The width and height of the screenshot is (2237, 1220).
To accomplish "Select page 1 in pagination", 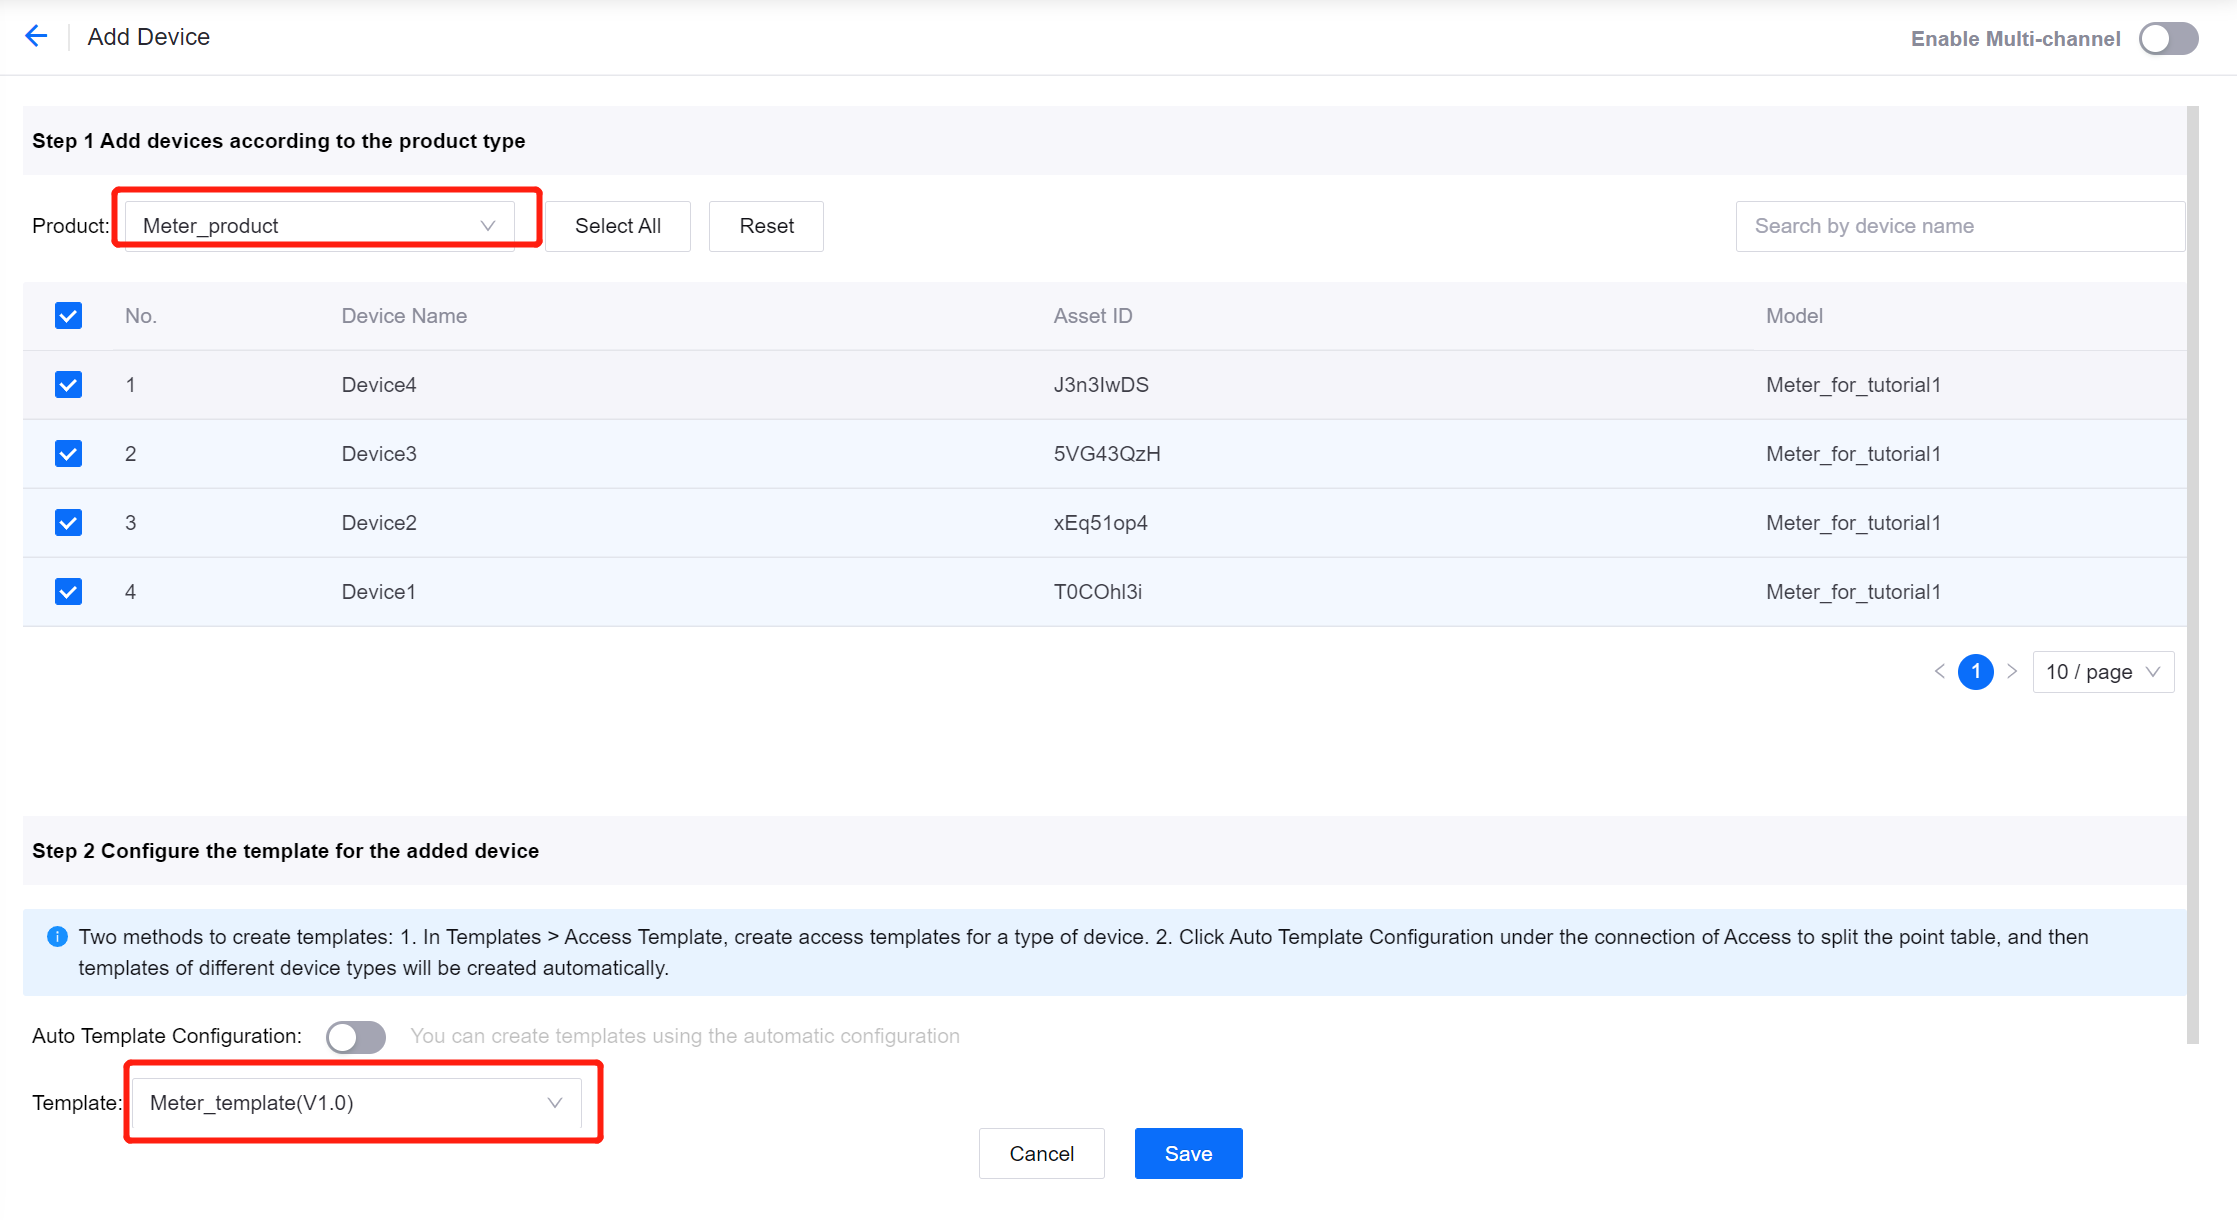I will [x=1975, y=672].
